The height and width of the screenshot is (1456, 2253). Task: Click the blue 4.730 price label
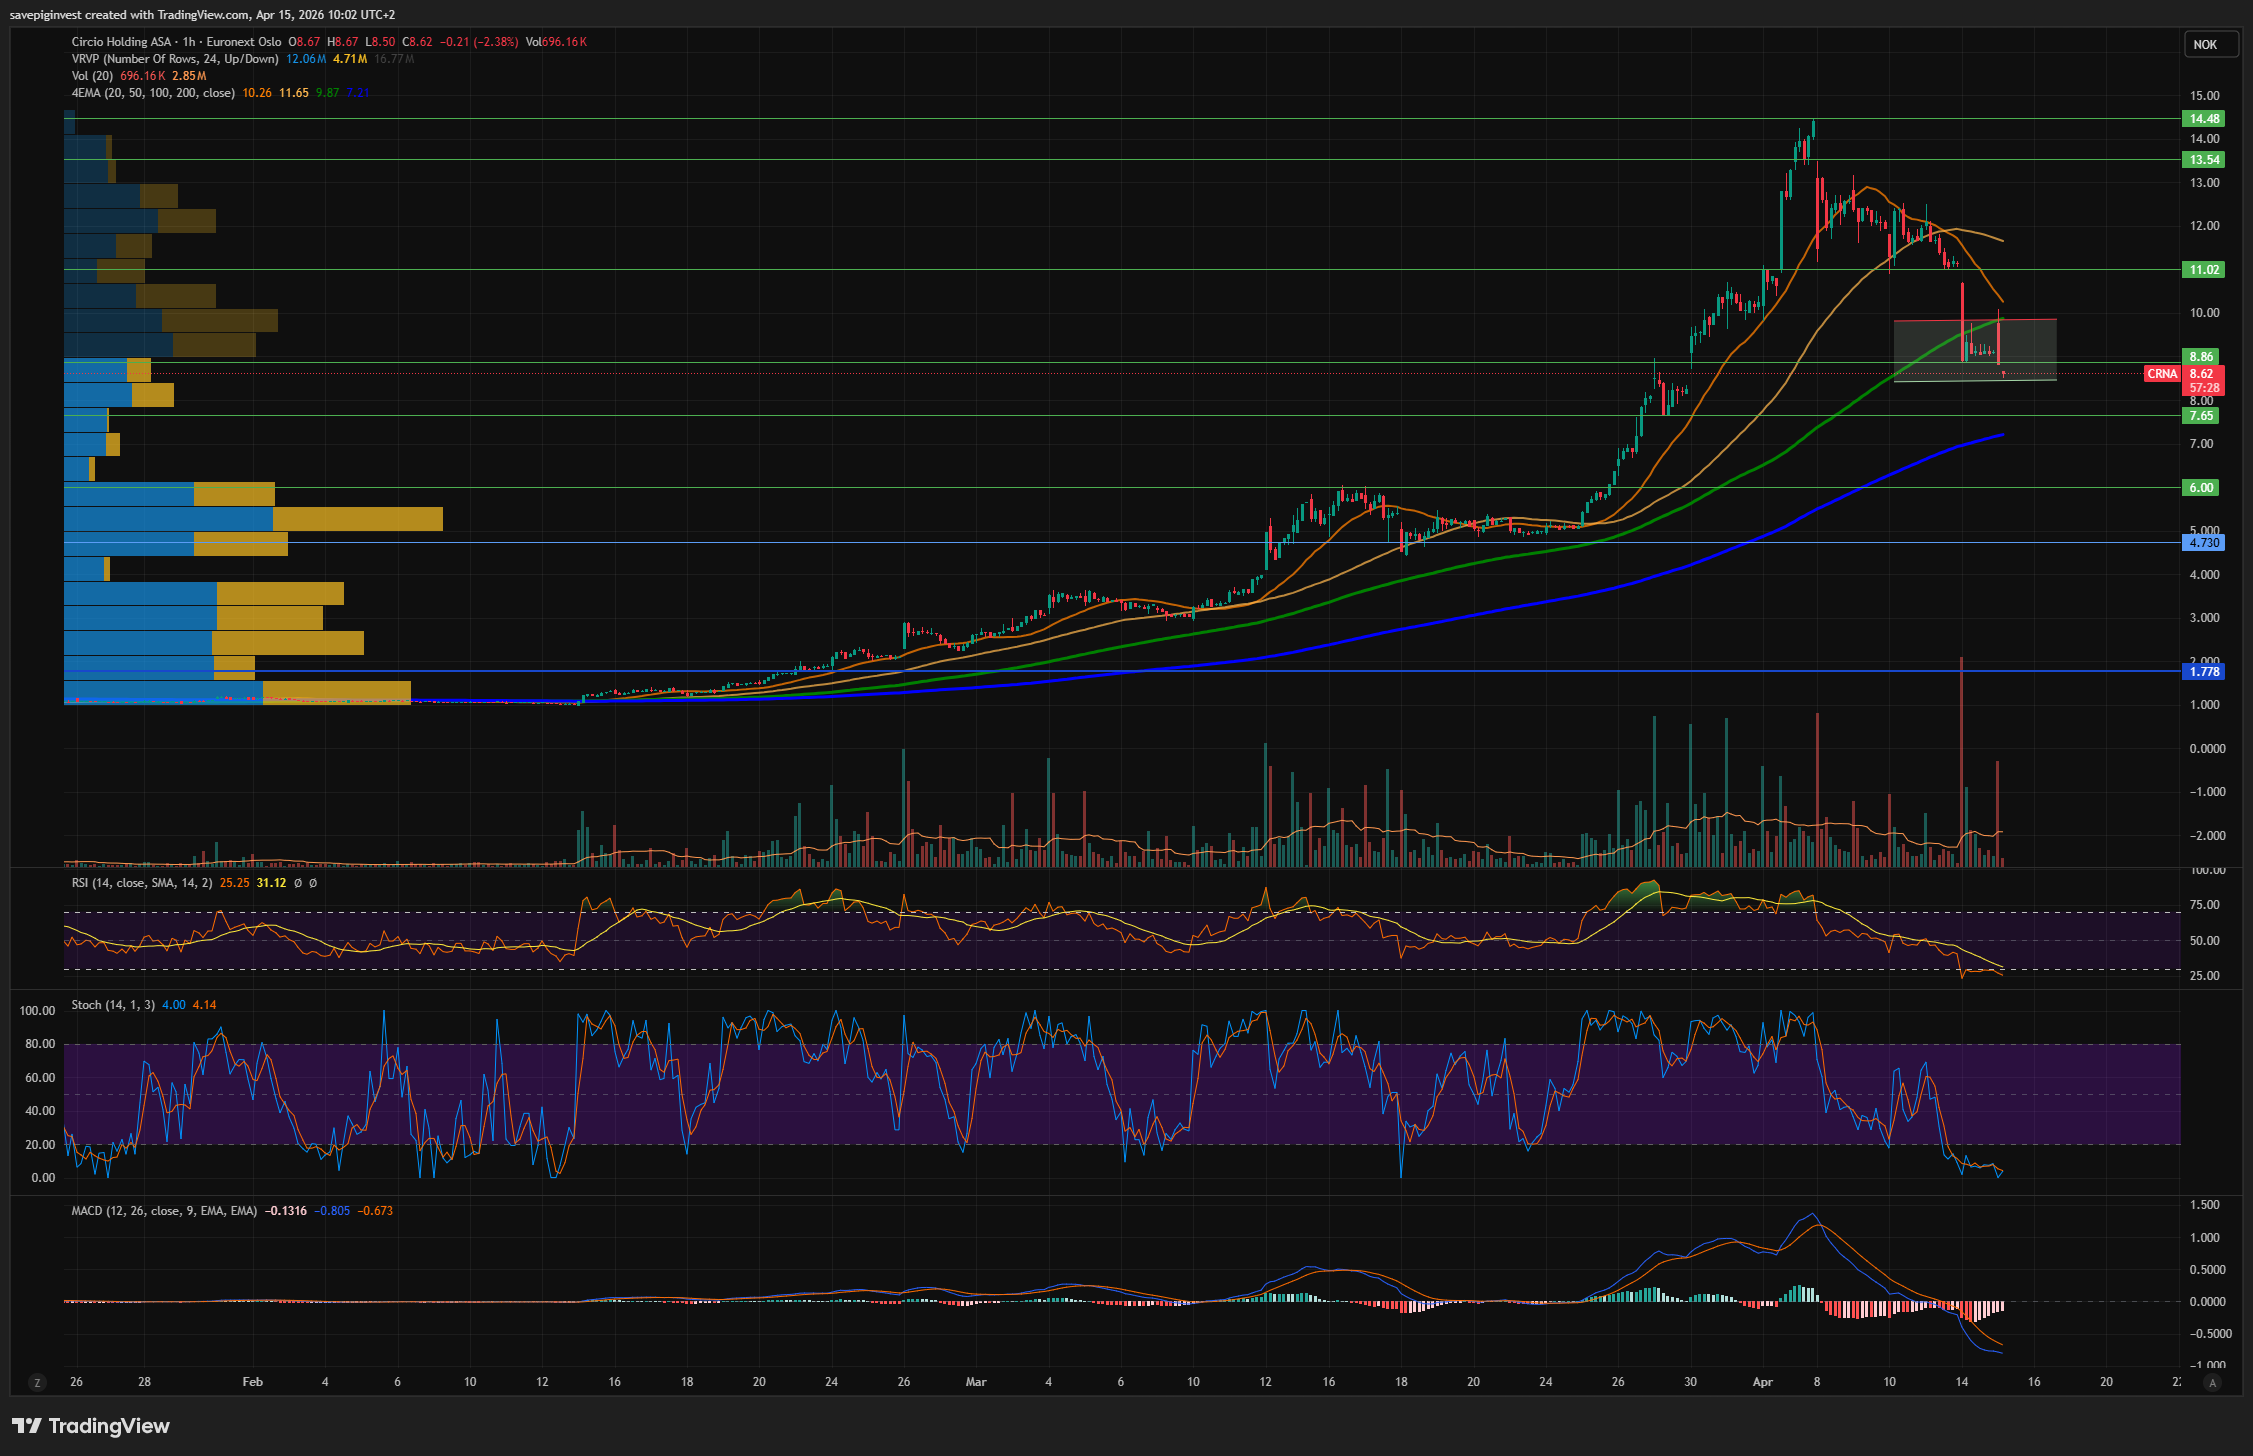click(x=2204, y=543)
